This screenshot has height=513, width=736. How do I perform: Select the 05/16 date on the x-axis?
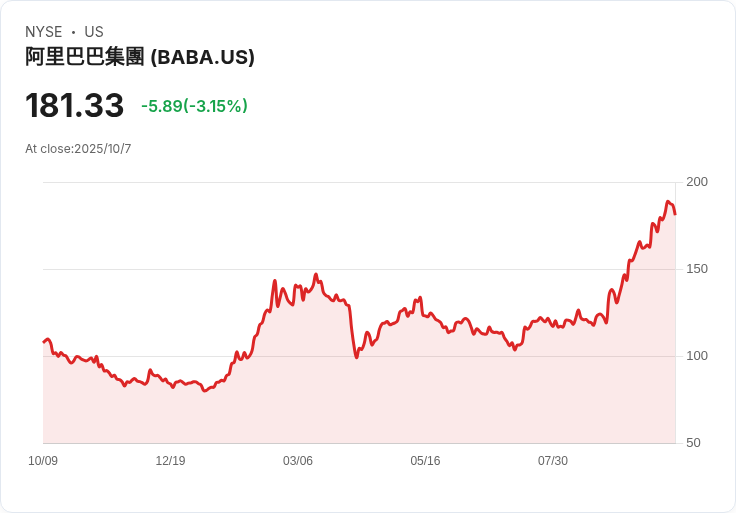[x=425, y=461]
